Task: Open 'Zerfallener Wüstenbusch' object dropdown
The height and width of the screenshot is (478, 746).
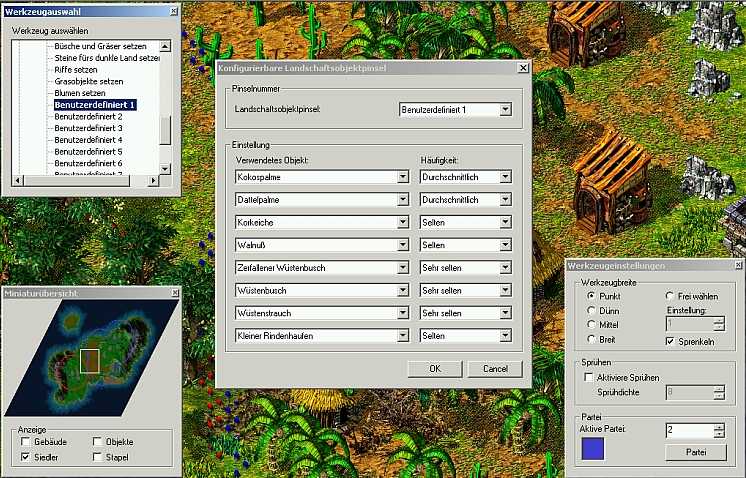Action: (402, 268)
